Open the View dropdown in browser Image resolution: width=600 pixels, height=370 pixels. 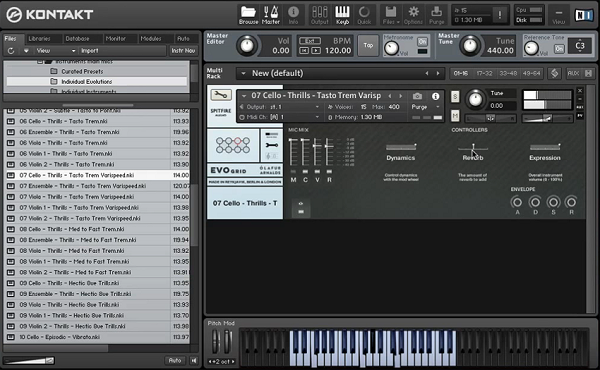coord(55,51)
